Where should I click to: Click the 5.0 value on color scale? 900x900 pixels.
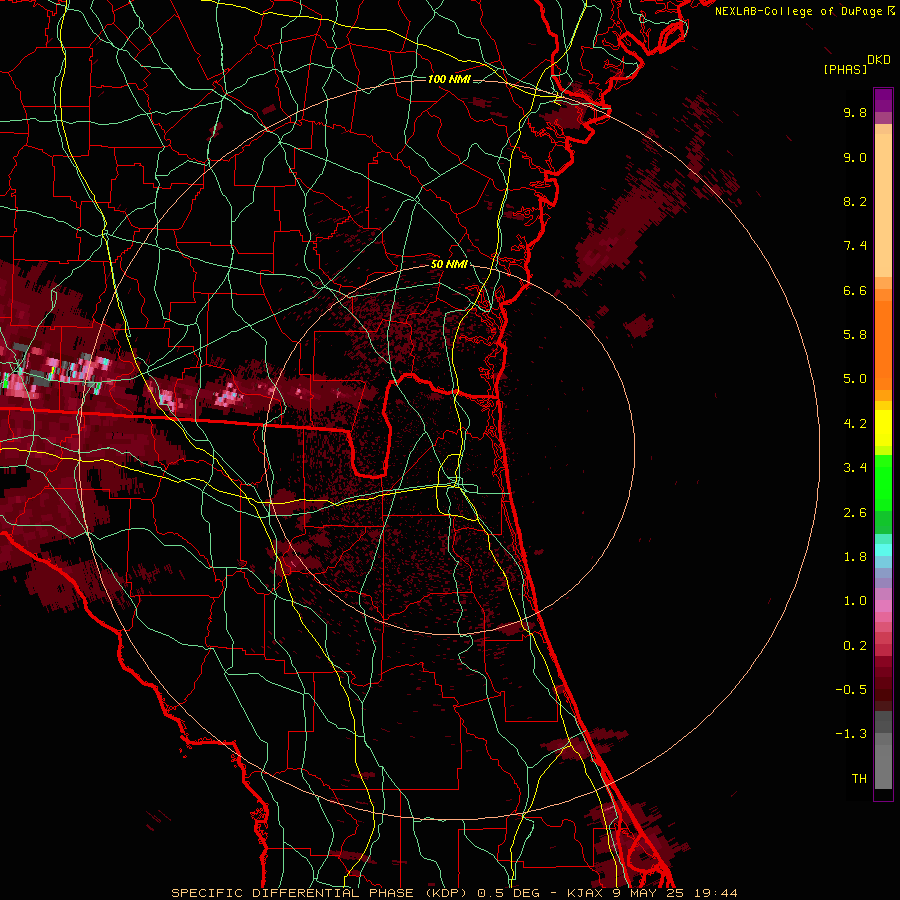[855, 379]
